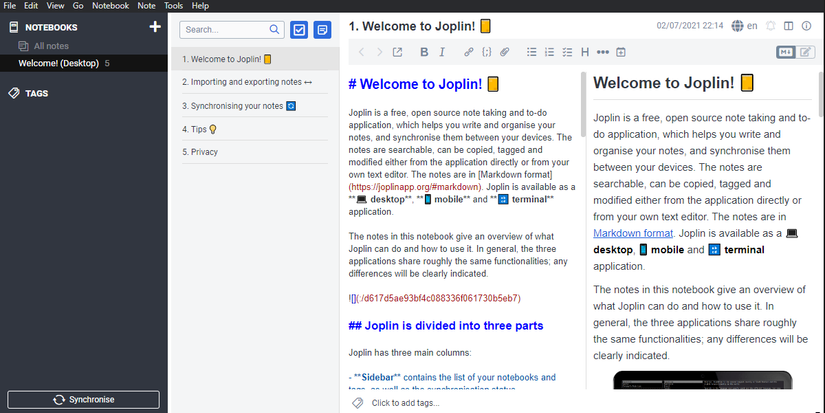Insert a checkbox list from the toolbar
This screenshot has width=825, height=413.
(x=567, y=52)
